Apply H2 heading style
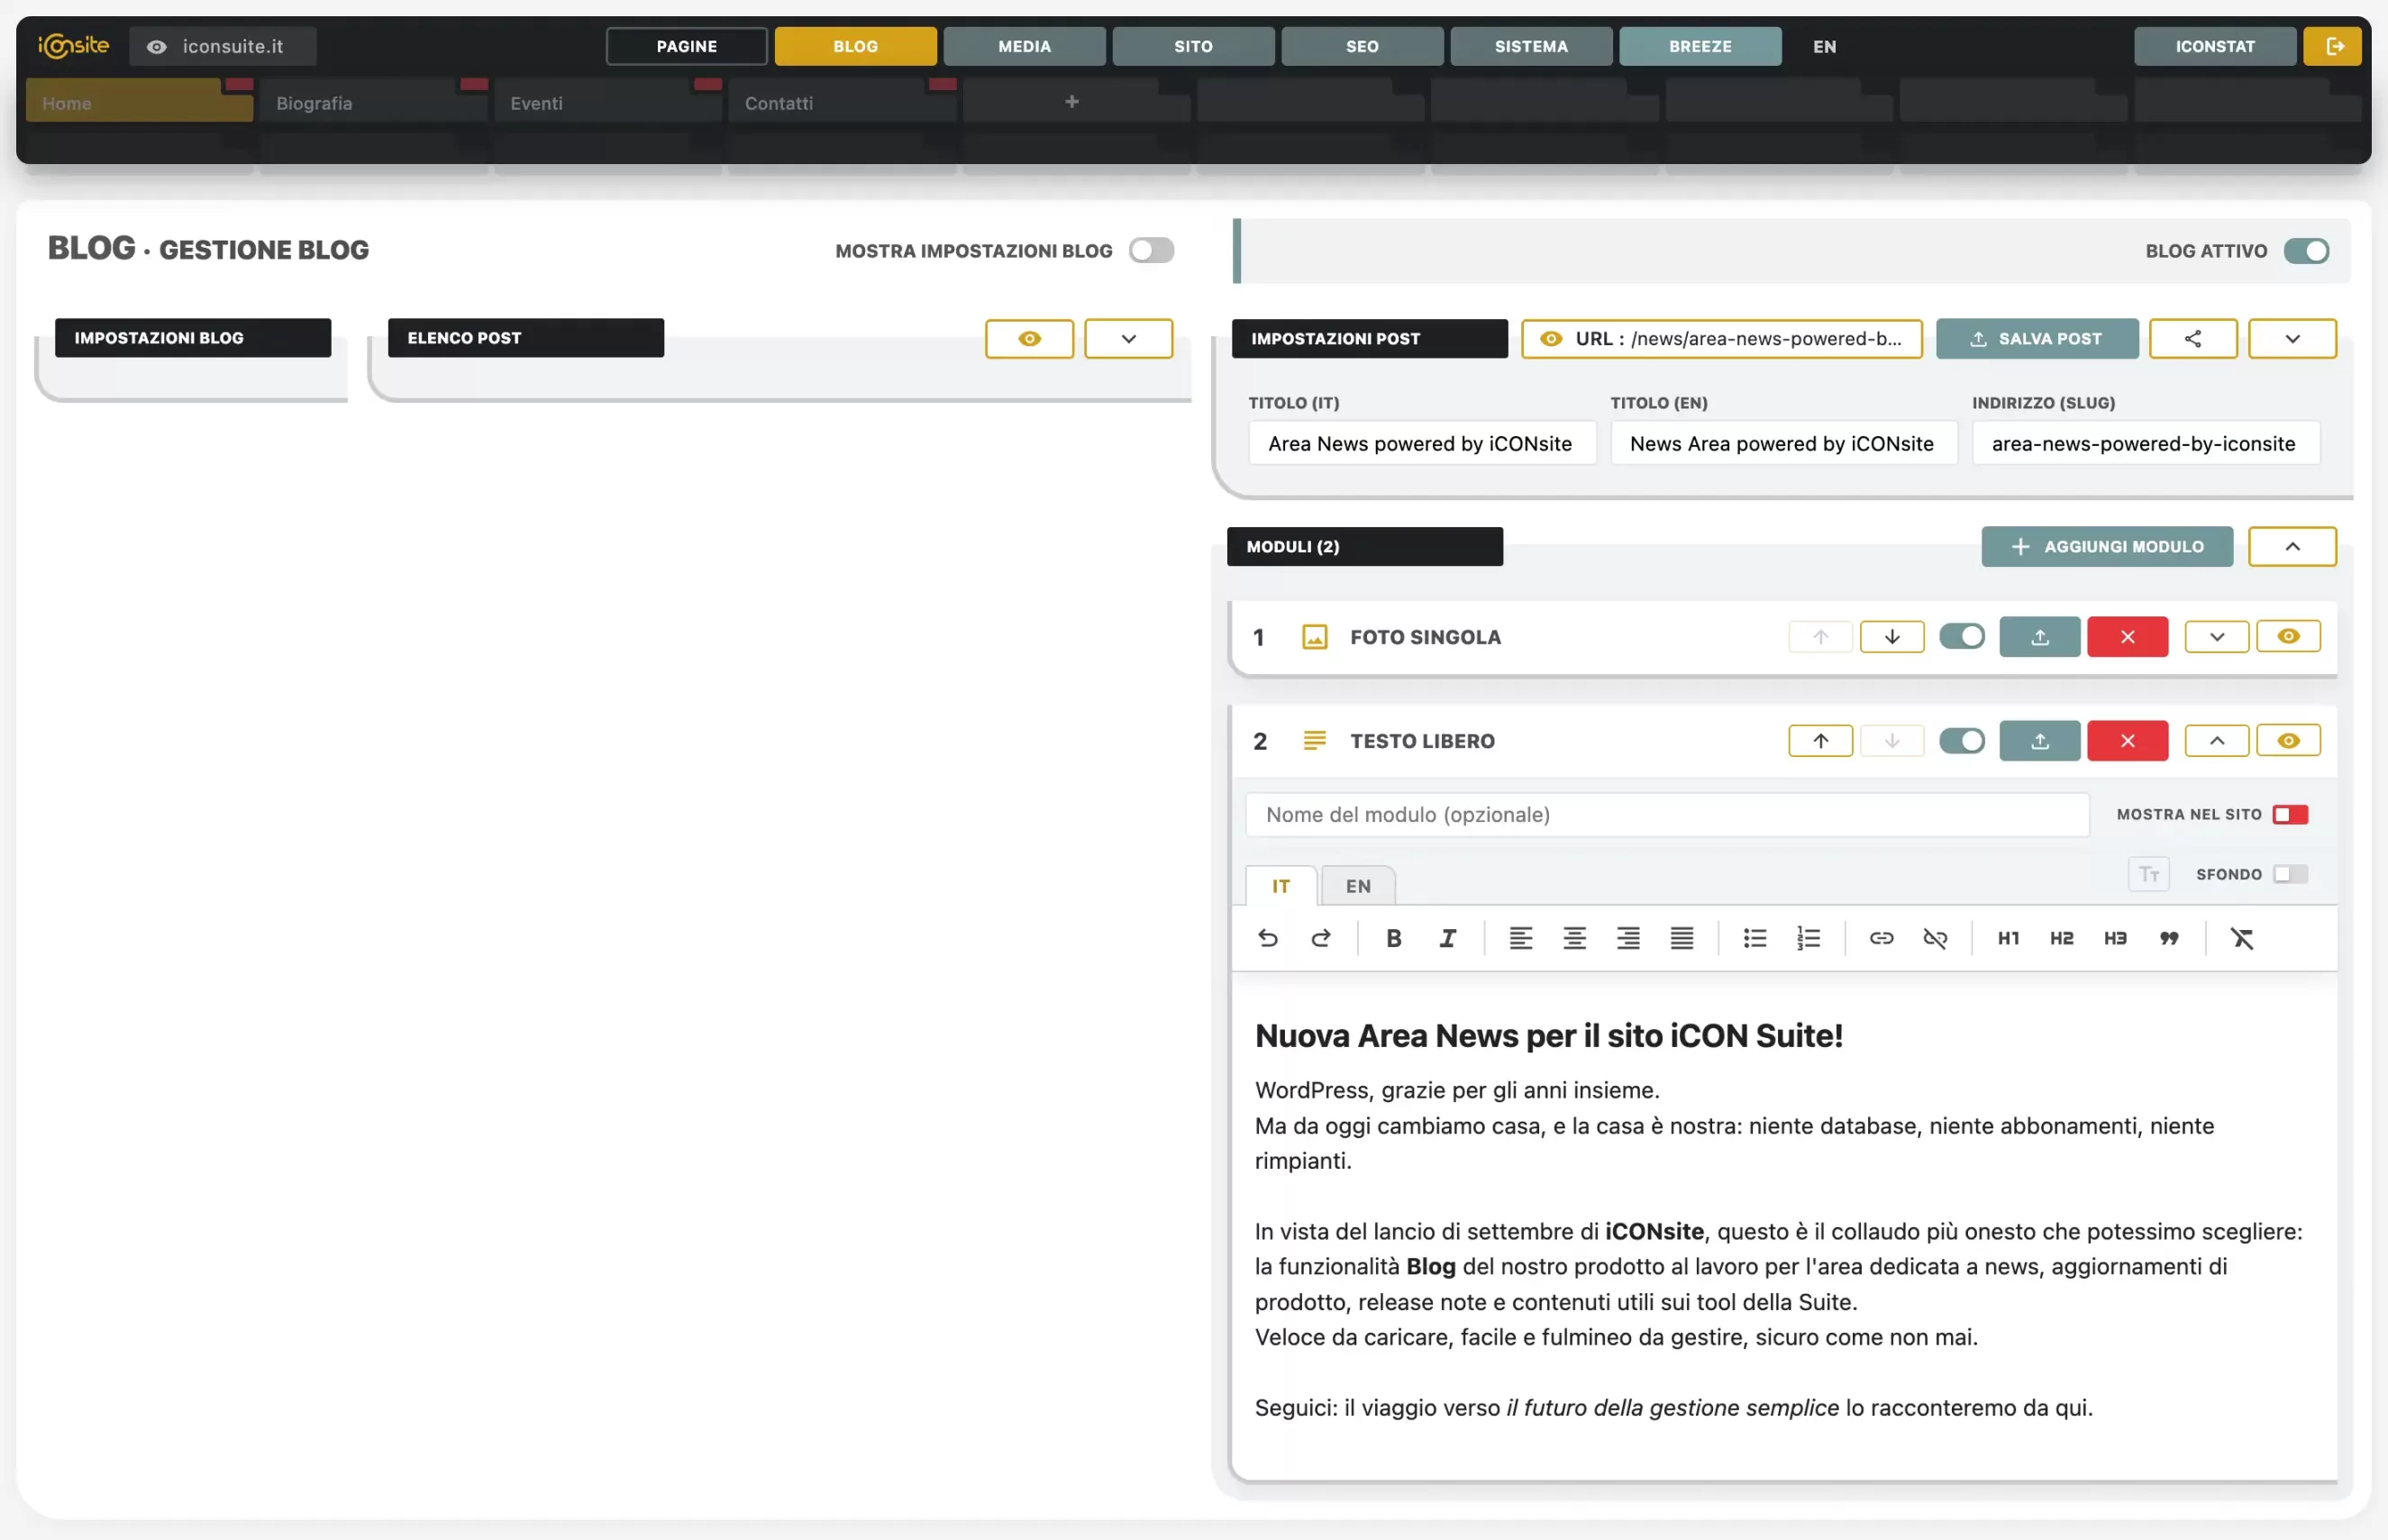 2062,938
